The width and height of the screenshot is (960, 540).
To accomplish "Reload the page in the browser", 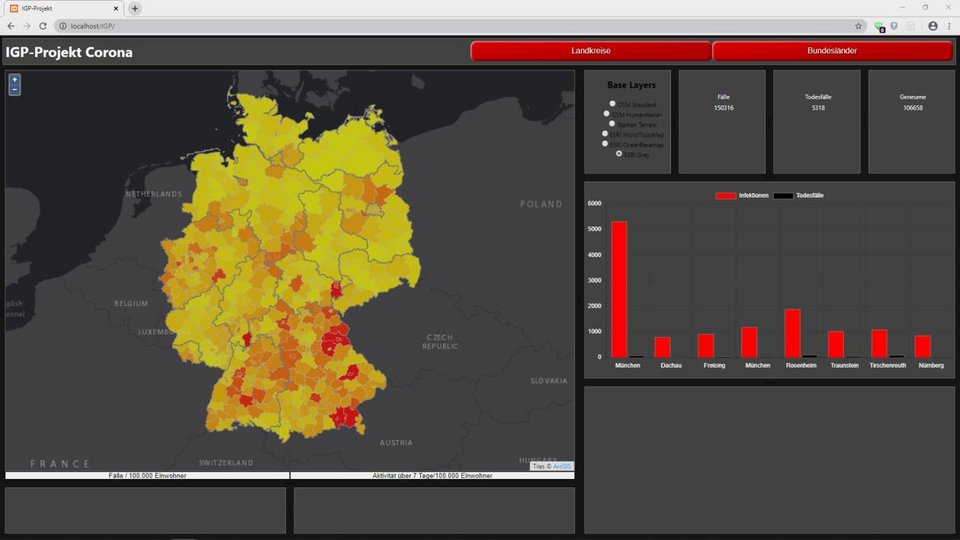I will pyautogui.click(x=43, y=26).
